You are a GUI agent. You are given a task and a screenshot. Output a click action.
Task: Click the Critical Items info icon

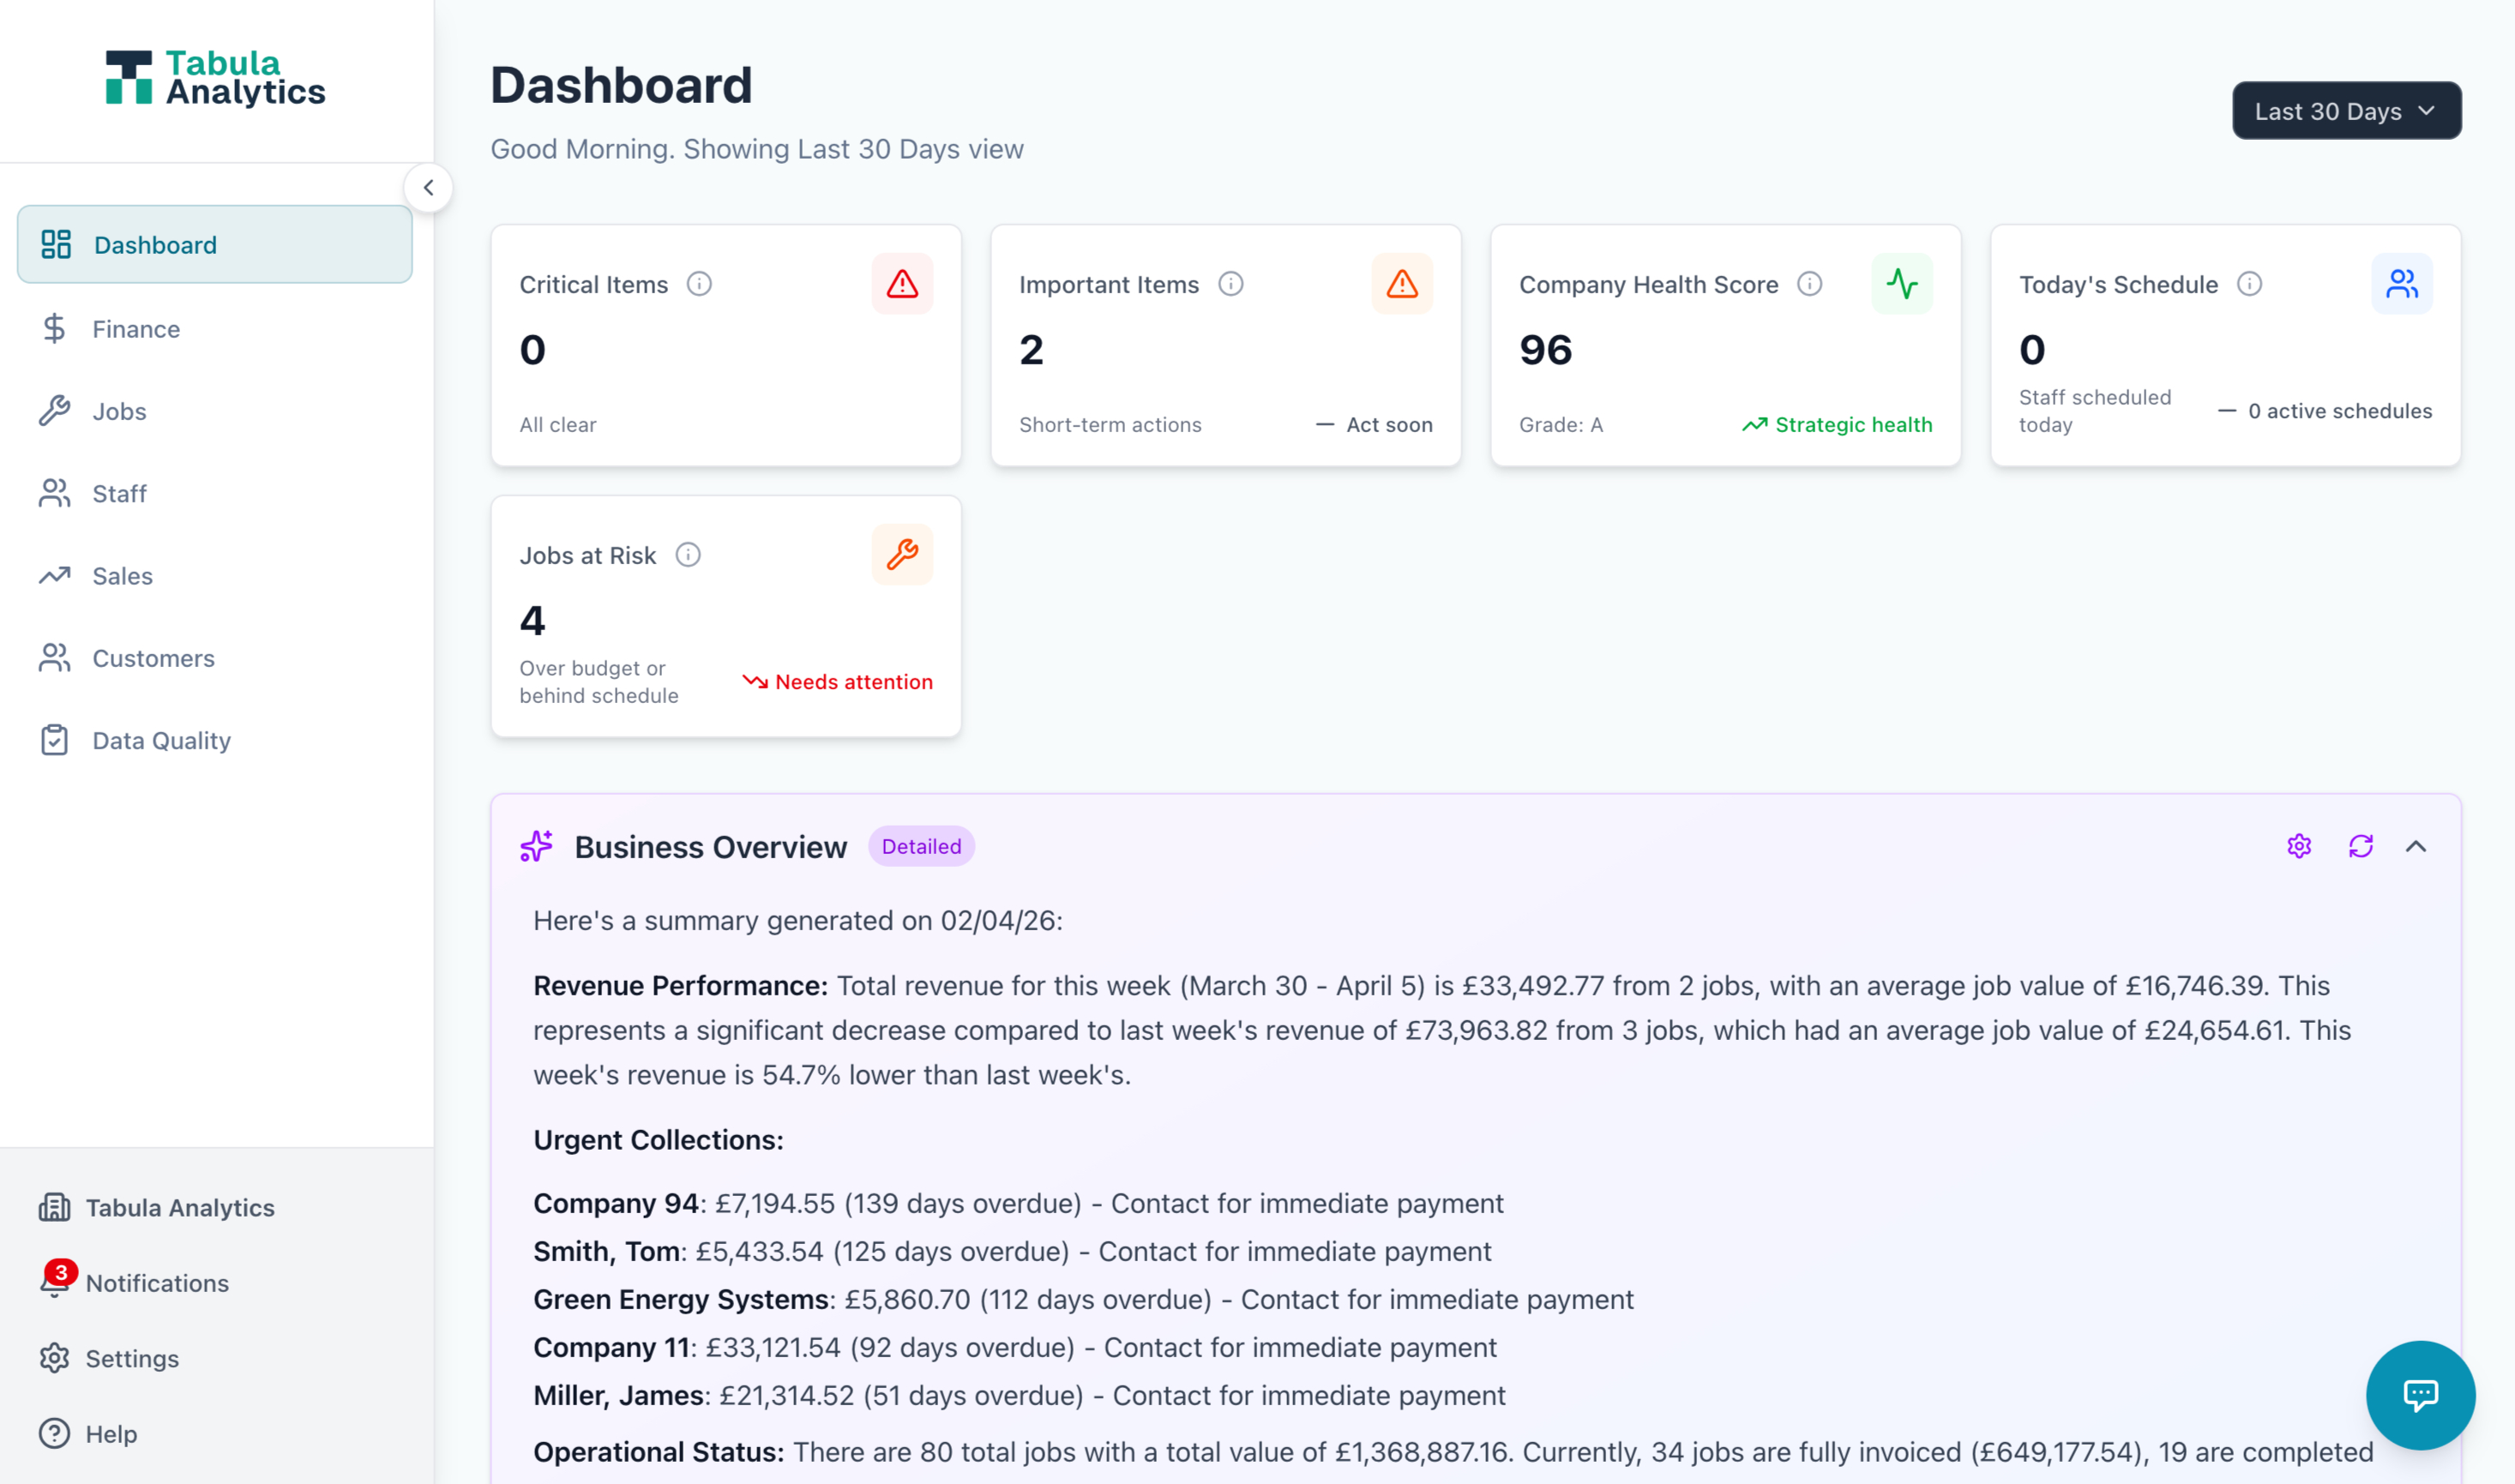[x=699, y=284]
